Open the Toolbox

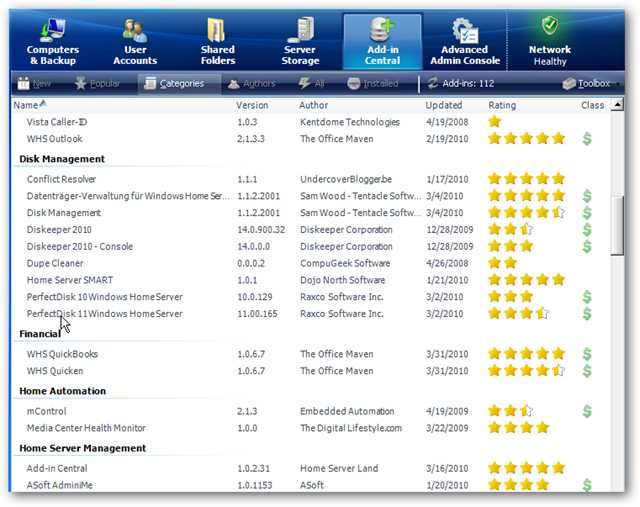click(x=586, y=84)
